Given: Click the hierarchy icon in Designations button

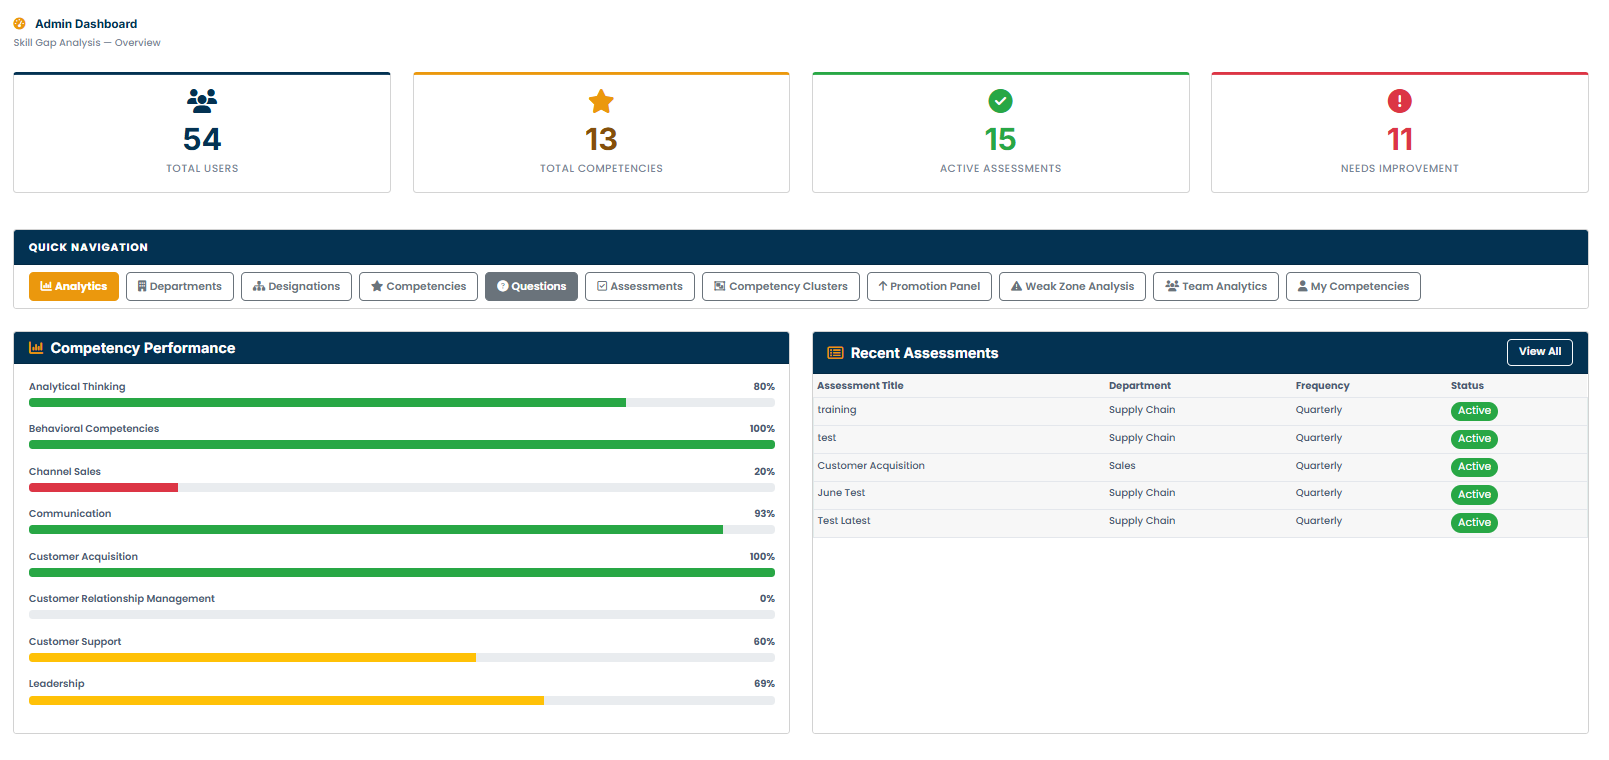Looking at the screenshot, I should tap(259, 286).
